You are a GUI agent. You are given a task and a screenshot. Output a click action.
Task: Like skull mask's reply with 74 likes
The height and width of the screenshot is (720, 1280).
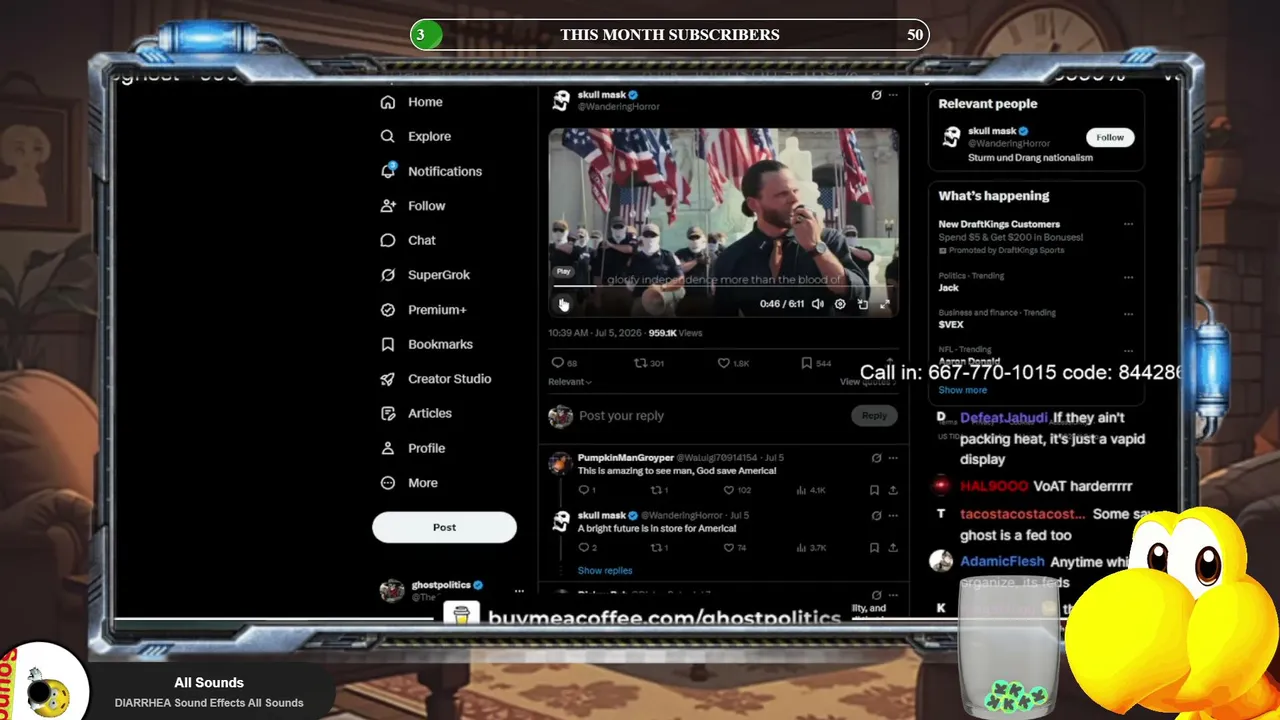click(x=728, y=548)
